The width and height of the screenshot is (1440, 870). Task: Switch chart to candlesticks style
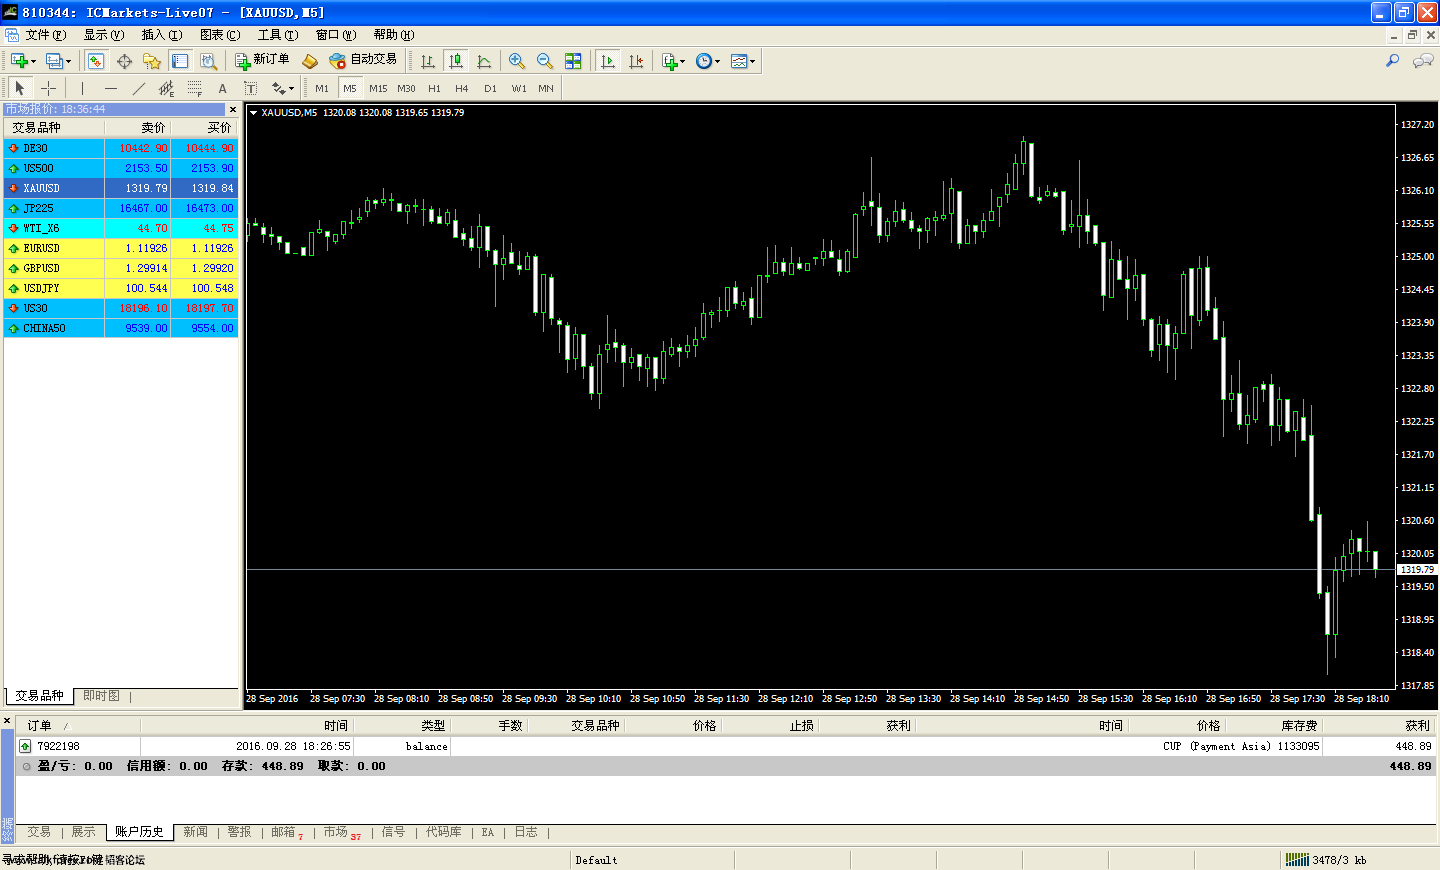(x=456, y=61)
